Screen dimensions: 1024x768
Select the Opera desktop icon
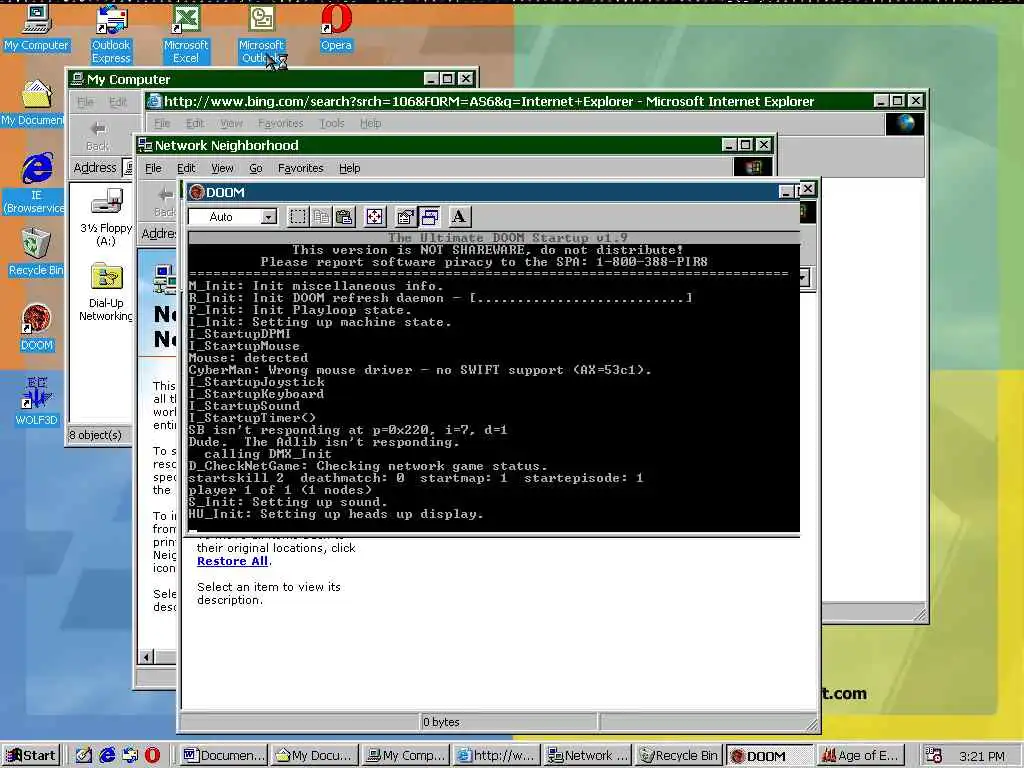pos(336,29)
